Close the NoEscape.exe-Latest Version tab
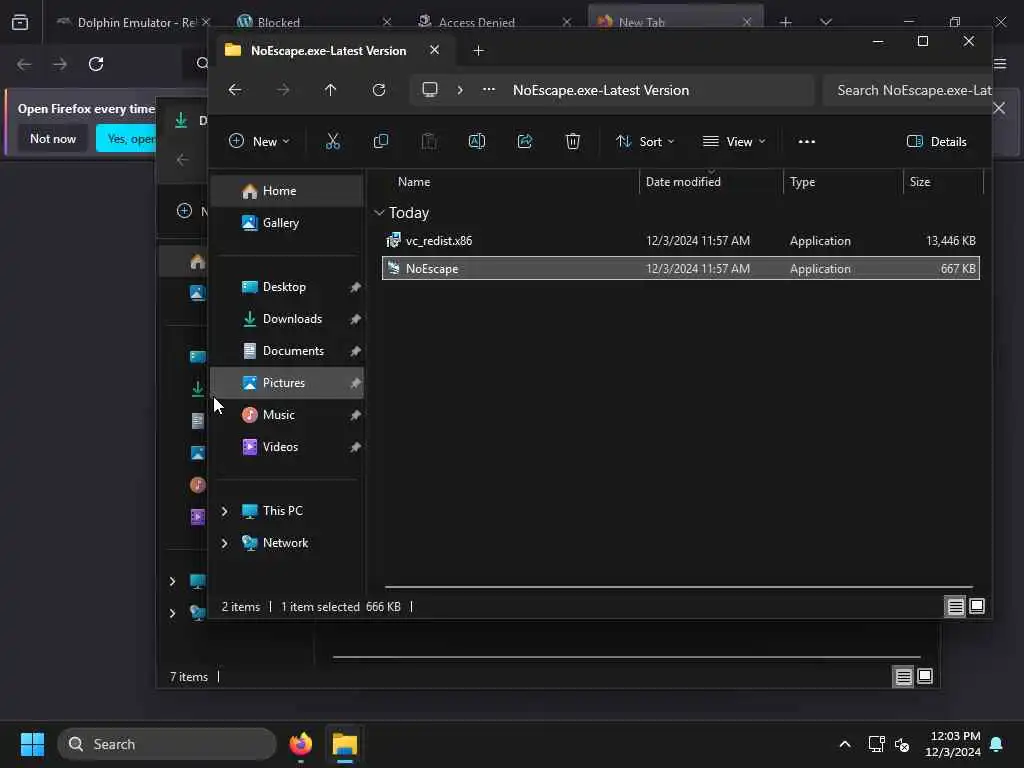This screenshot has height=768, width=1024. (434, 50)
